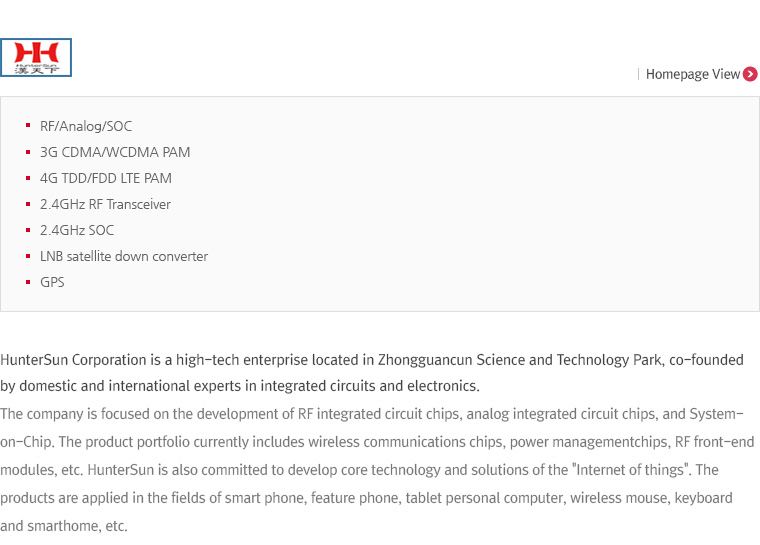Click the HunterSun company logo

point(36,58)
